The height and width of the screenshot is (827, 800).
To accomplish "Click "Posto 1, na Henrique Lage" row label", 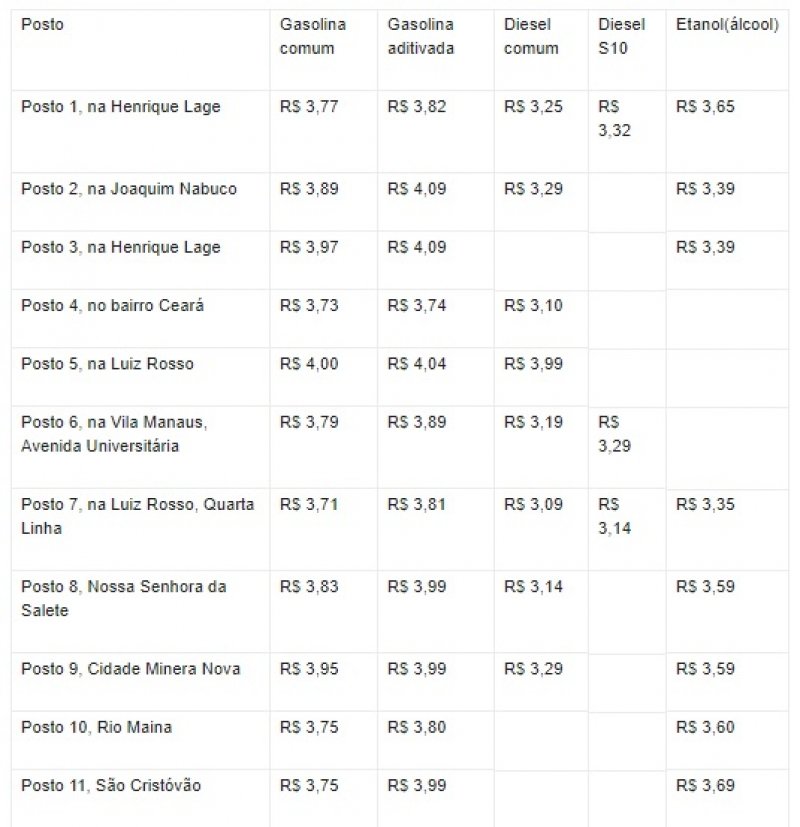I will [121, 106].
